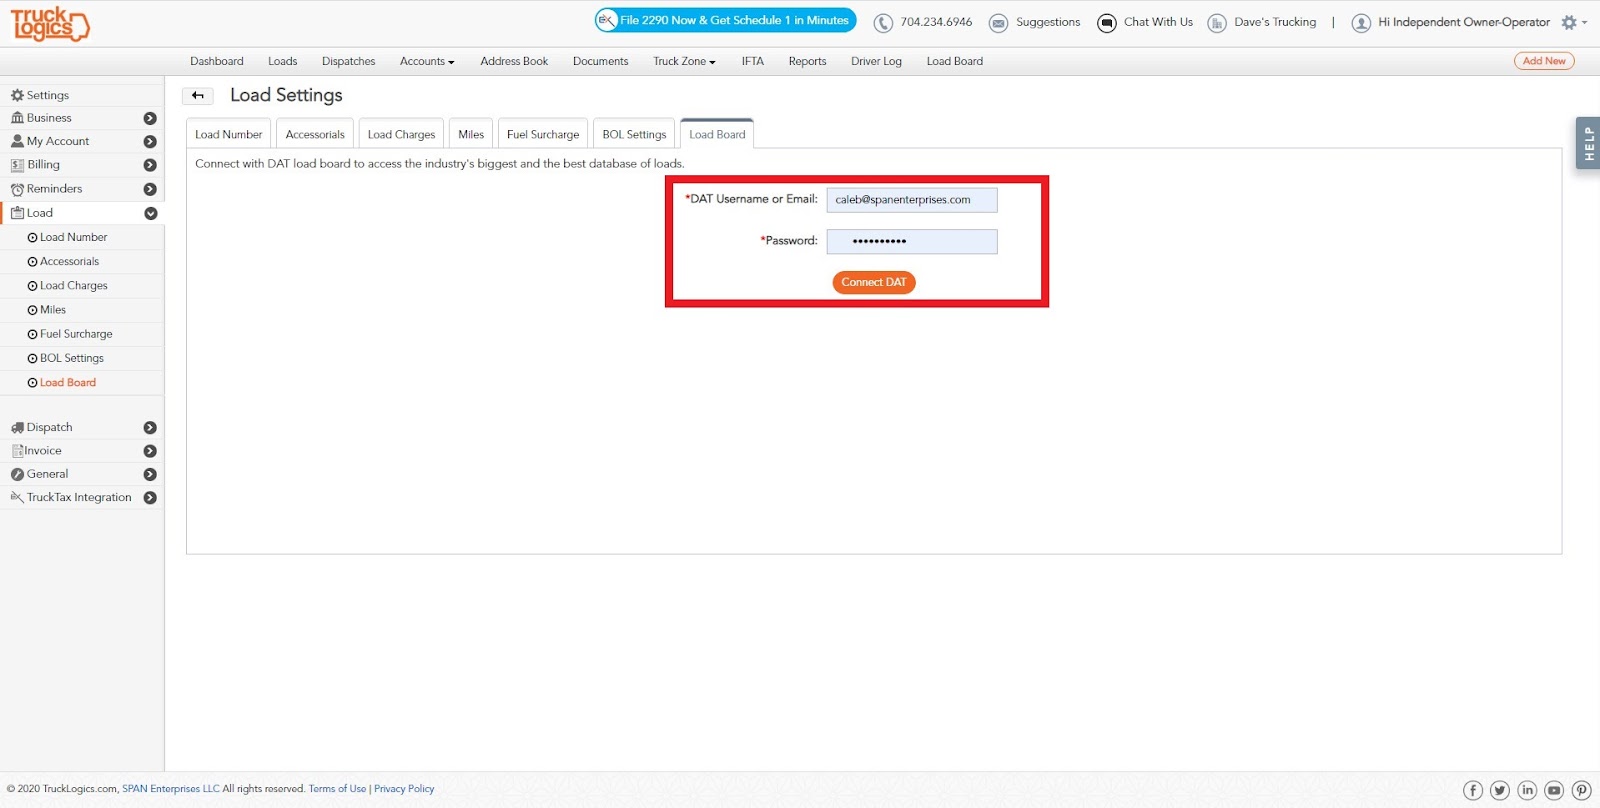This screenshot has width=1600, height=808.
Task: Click the SPAN Enterprises LLC link
Action: point(171,789)
